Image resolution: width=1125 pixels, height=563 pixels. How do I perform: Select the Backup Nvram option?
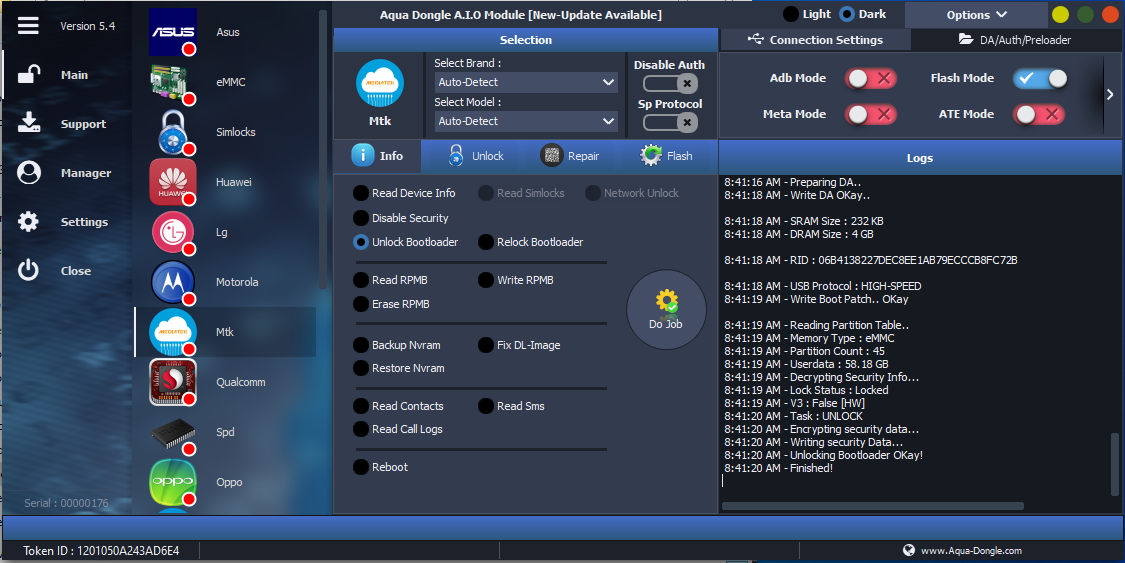point(397,345)
